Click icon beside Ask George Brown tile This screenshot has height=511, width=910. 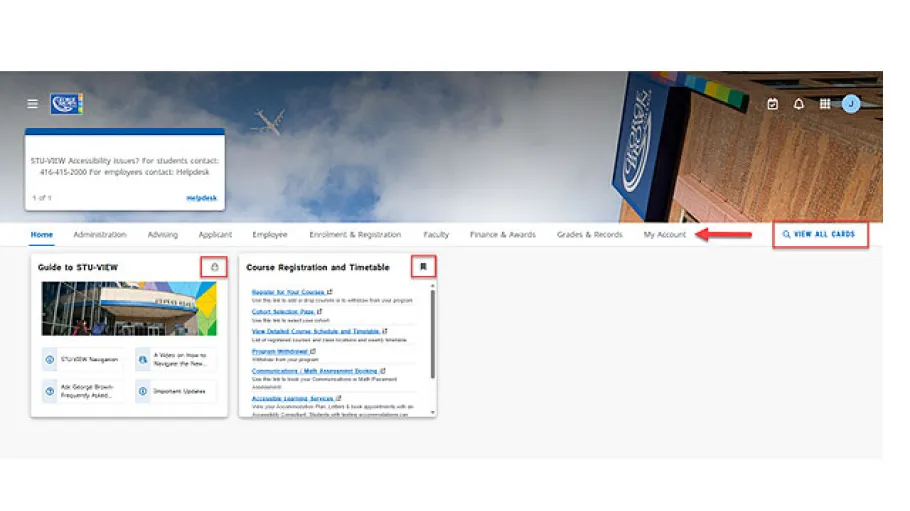click(x=50, y=391)
